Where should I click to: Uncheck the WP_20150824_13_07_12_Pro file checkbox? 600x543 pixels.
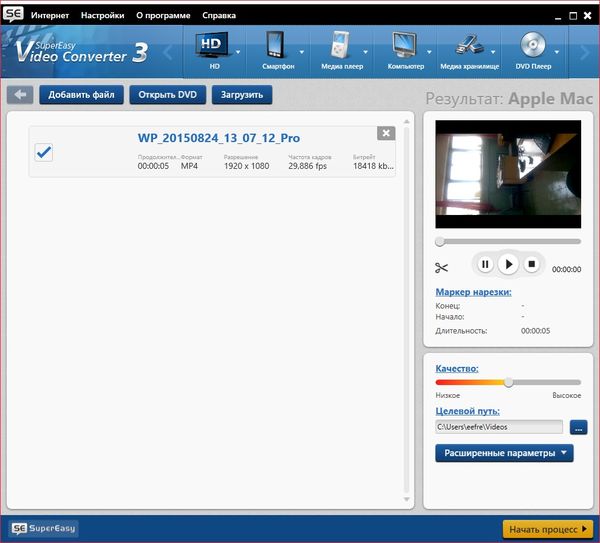[44, 152]
